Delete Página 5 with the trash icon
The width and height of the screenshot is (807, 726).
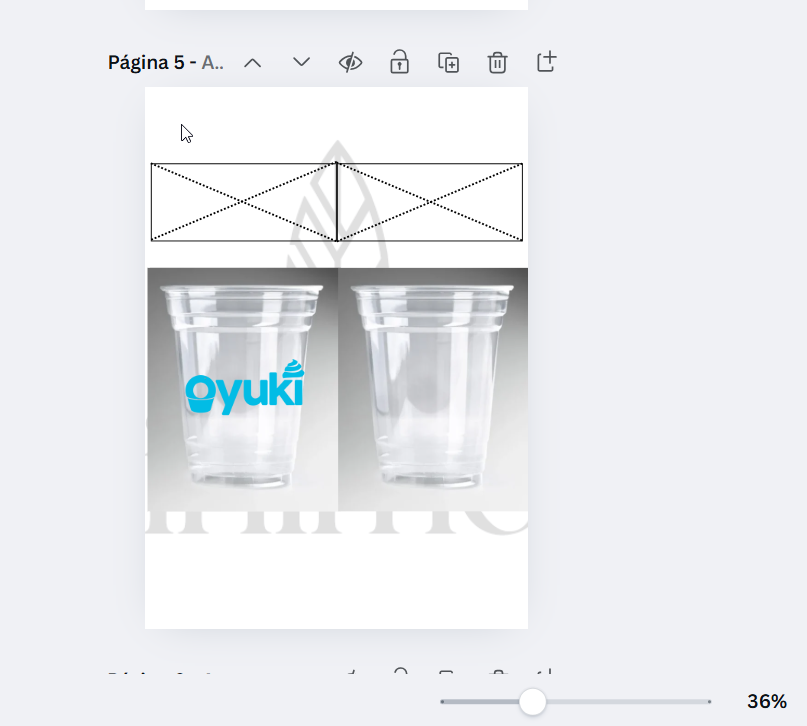click(497, 63)
